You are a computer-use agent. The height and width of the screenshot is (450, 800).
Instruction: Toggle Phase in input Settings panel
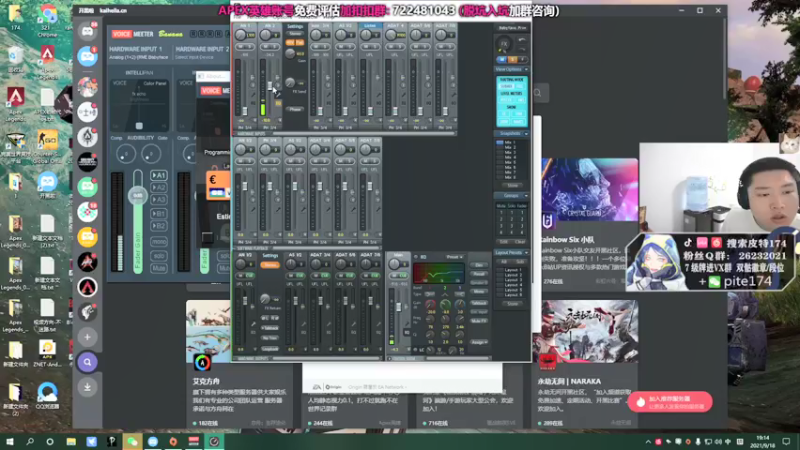[x=295, y=109]
